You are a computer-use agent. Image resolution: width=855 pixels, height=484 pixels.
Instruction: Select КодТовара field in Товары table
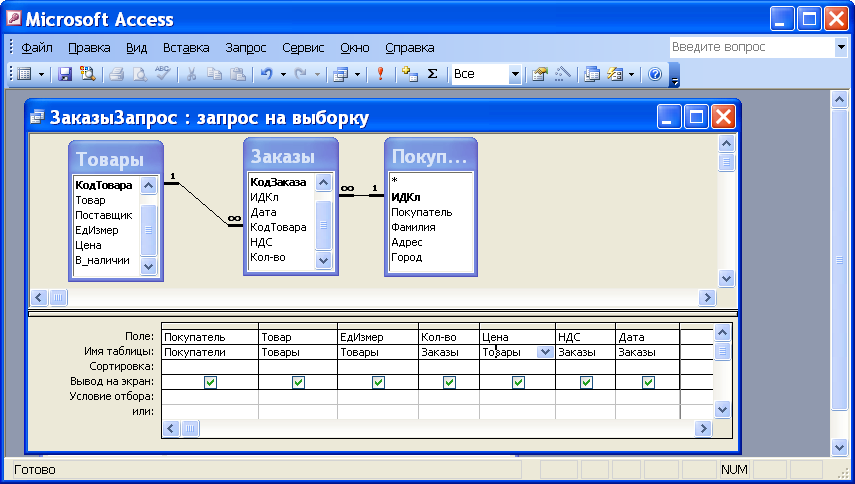[104, 185]
